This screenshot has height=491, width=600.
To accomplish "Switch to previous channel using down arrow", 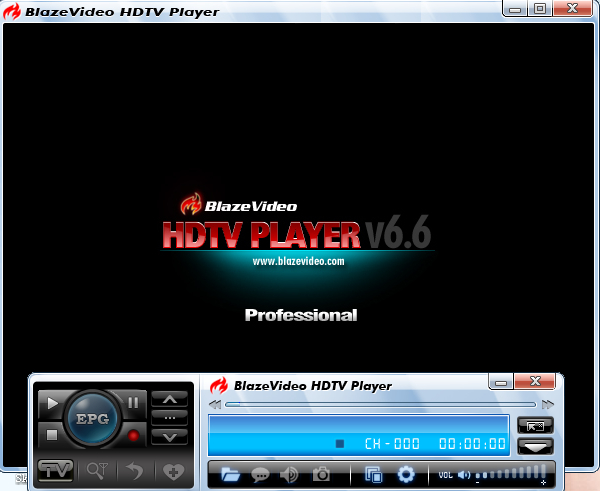I will [x=169, y=436].
